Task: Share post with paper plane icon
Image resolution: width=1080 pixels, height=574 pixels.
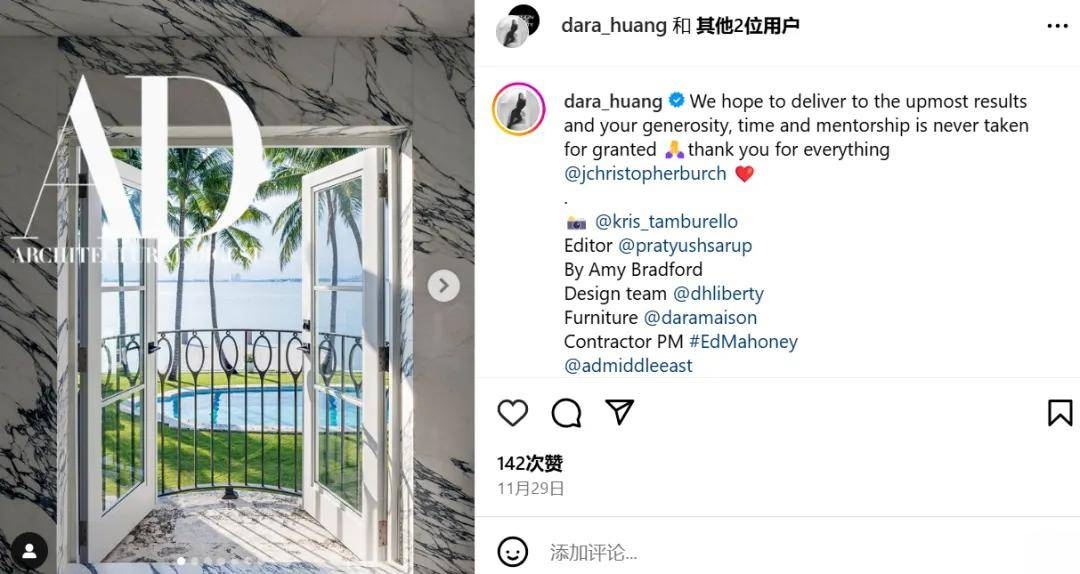Action: [x=619, y=411]
